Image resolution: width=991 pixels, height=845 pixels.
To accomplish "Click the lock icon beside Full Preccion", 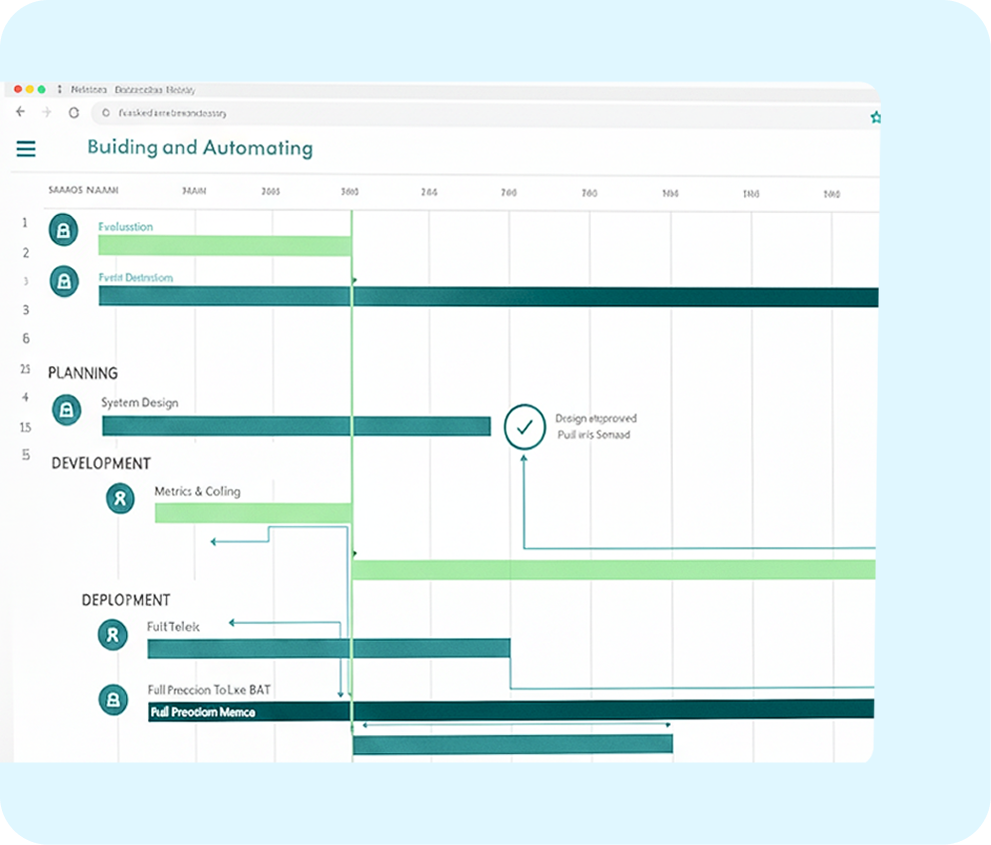I will [x=113, y=699].
